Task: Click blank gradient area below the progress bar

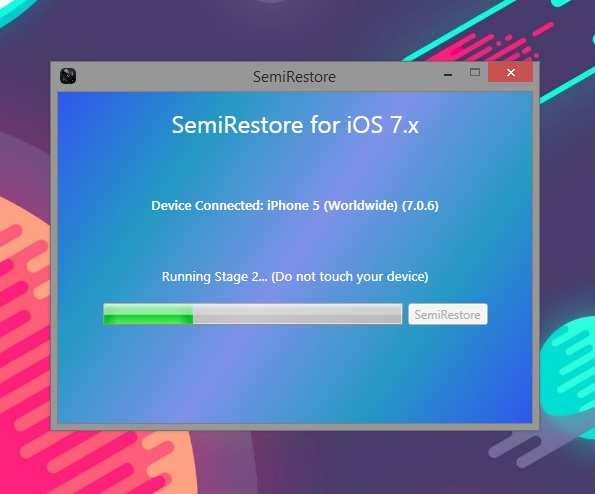Action: [295, 376]
